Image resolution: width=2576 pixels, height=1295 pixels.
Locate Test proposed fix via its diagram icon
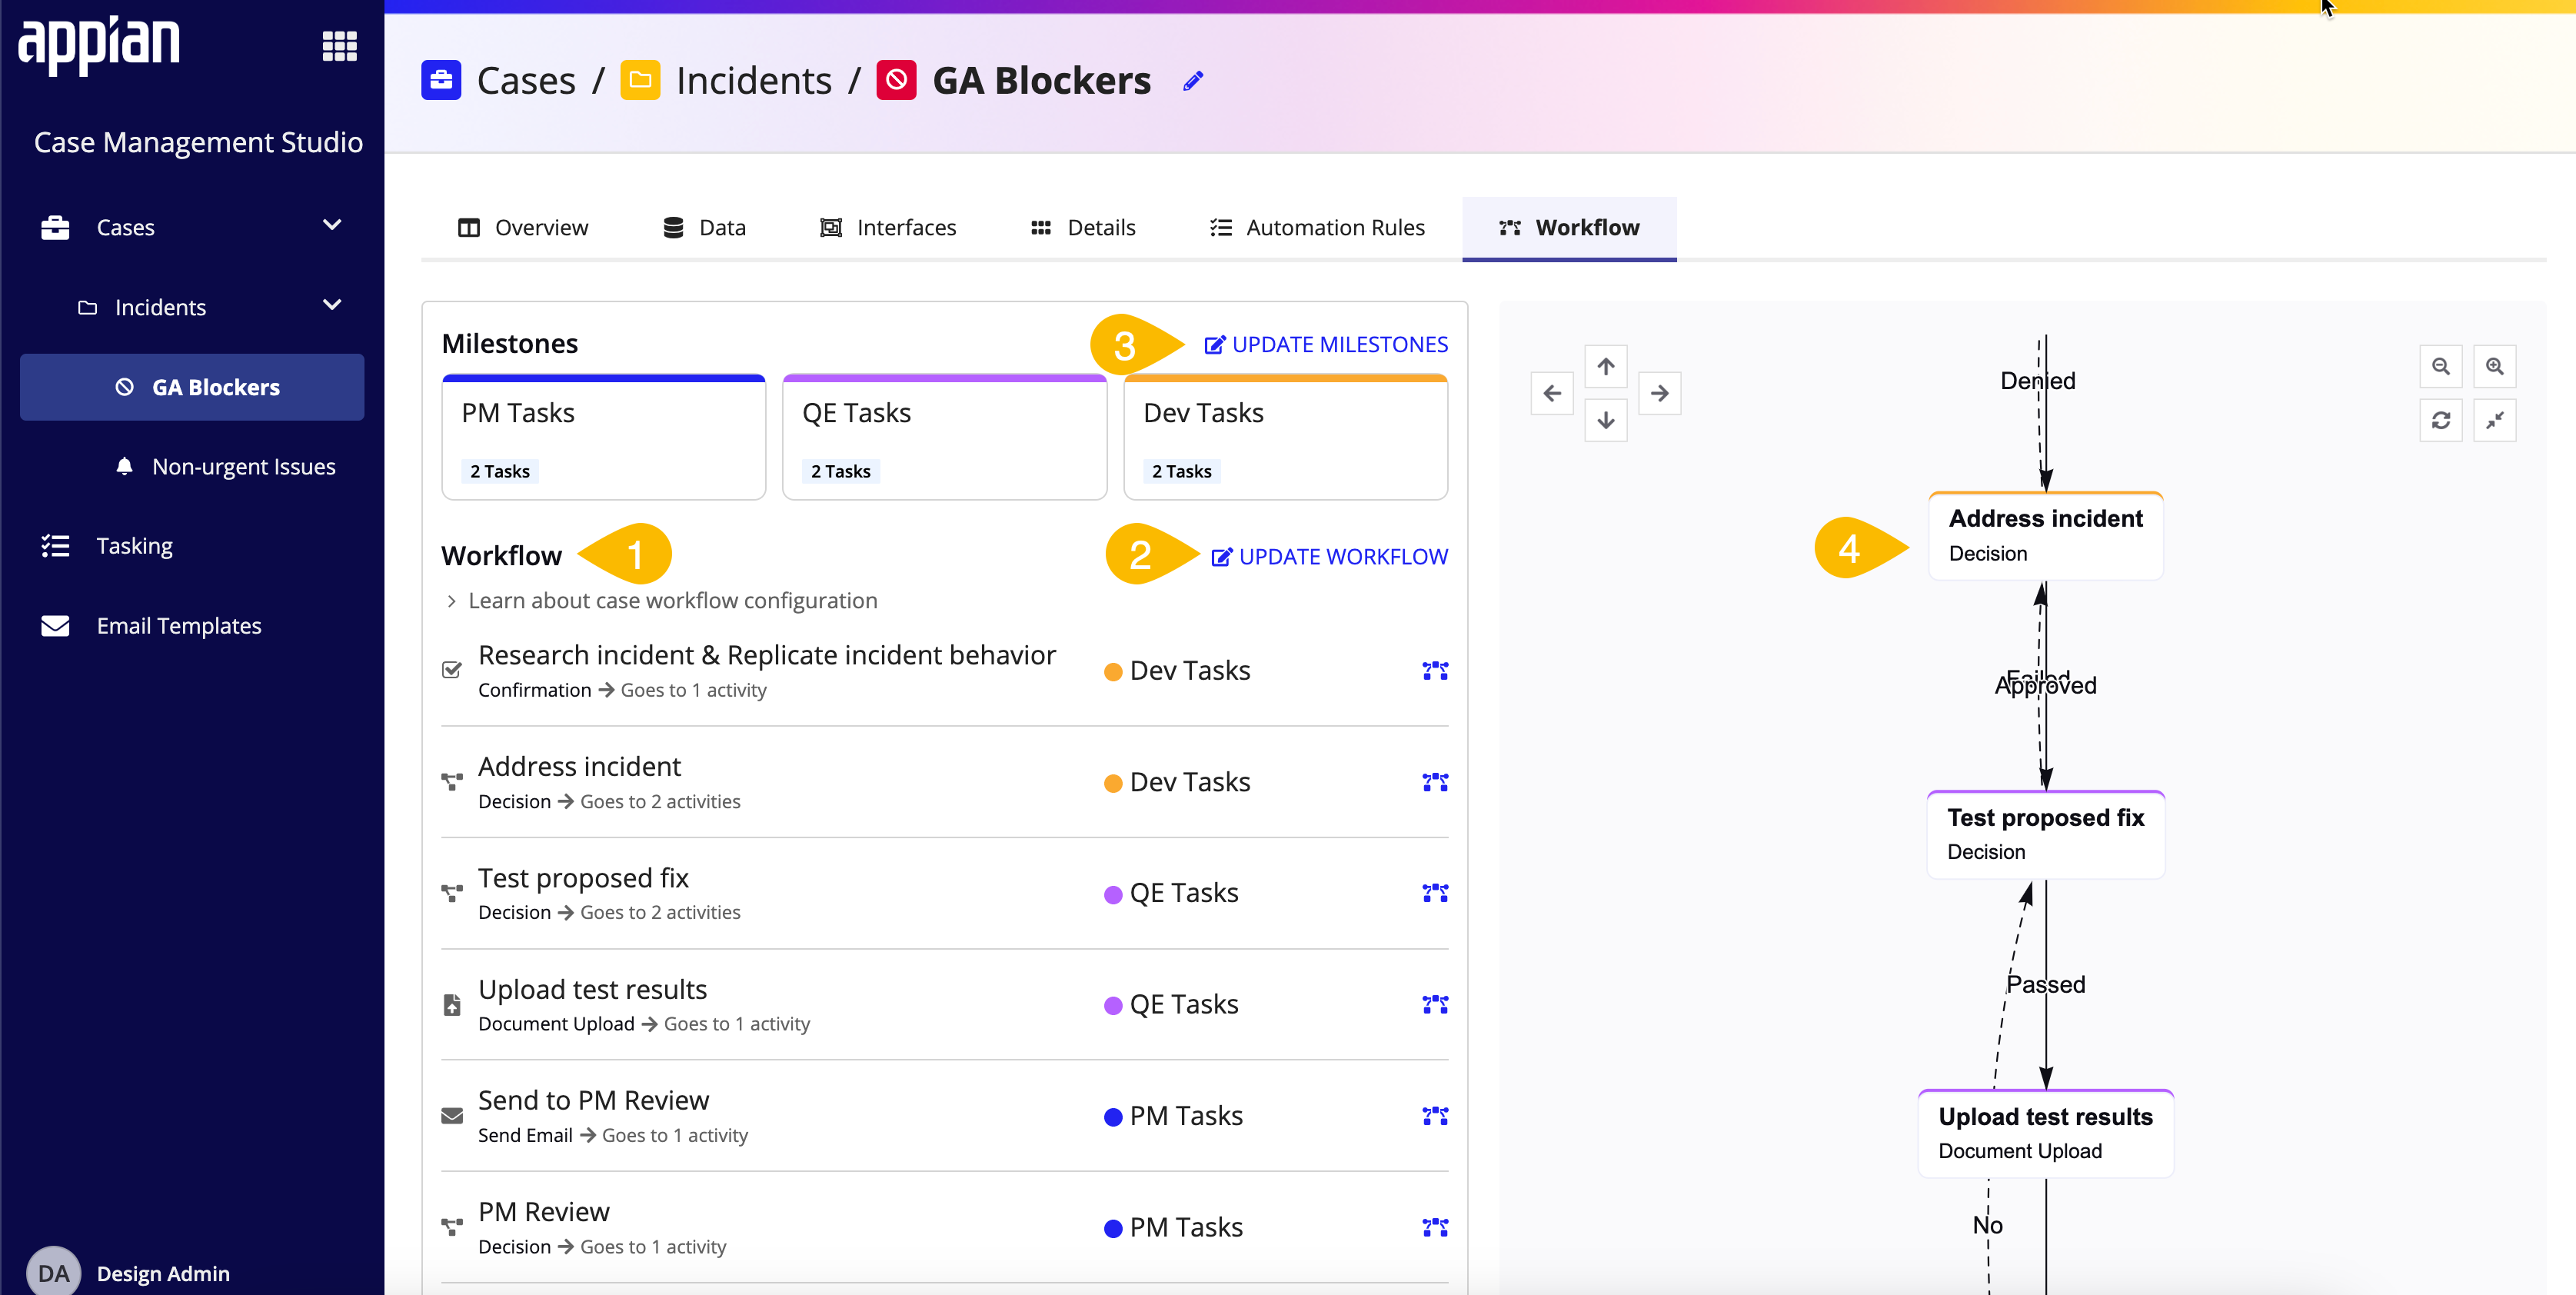click(1435, 892)
